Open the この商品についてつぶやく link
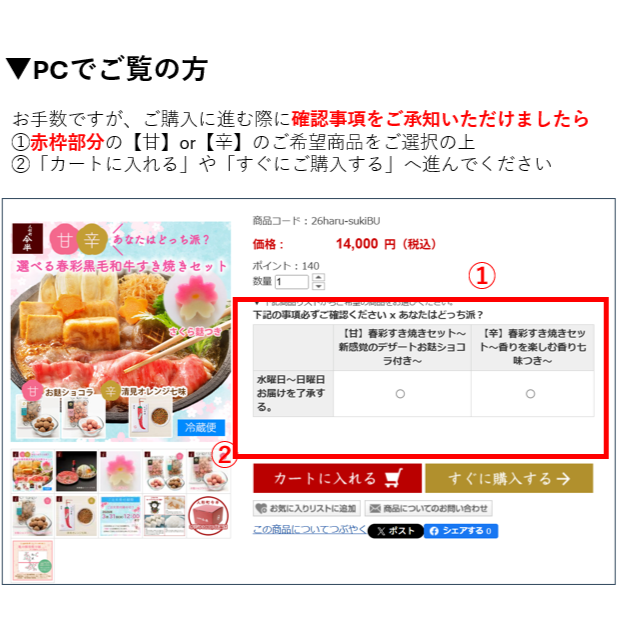Viewport: 624px width, 624px height. 310,529
